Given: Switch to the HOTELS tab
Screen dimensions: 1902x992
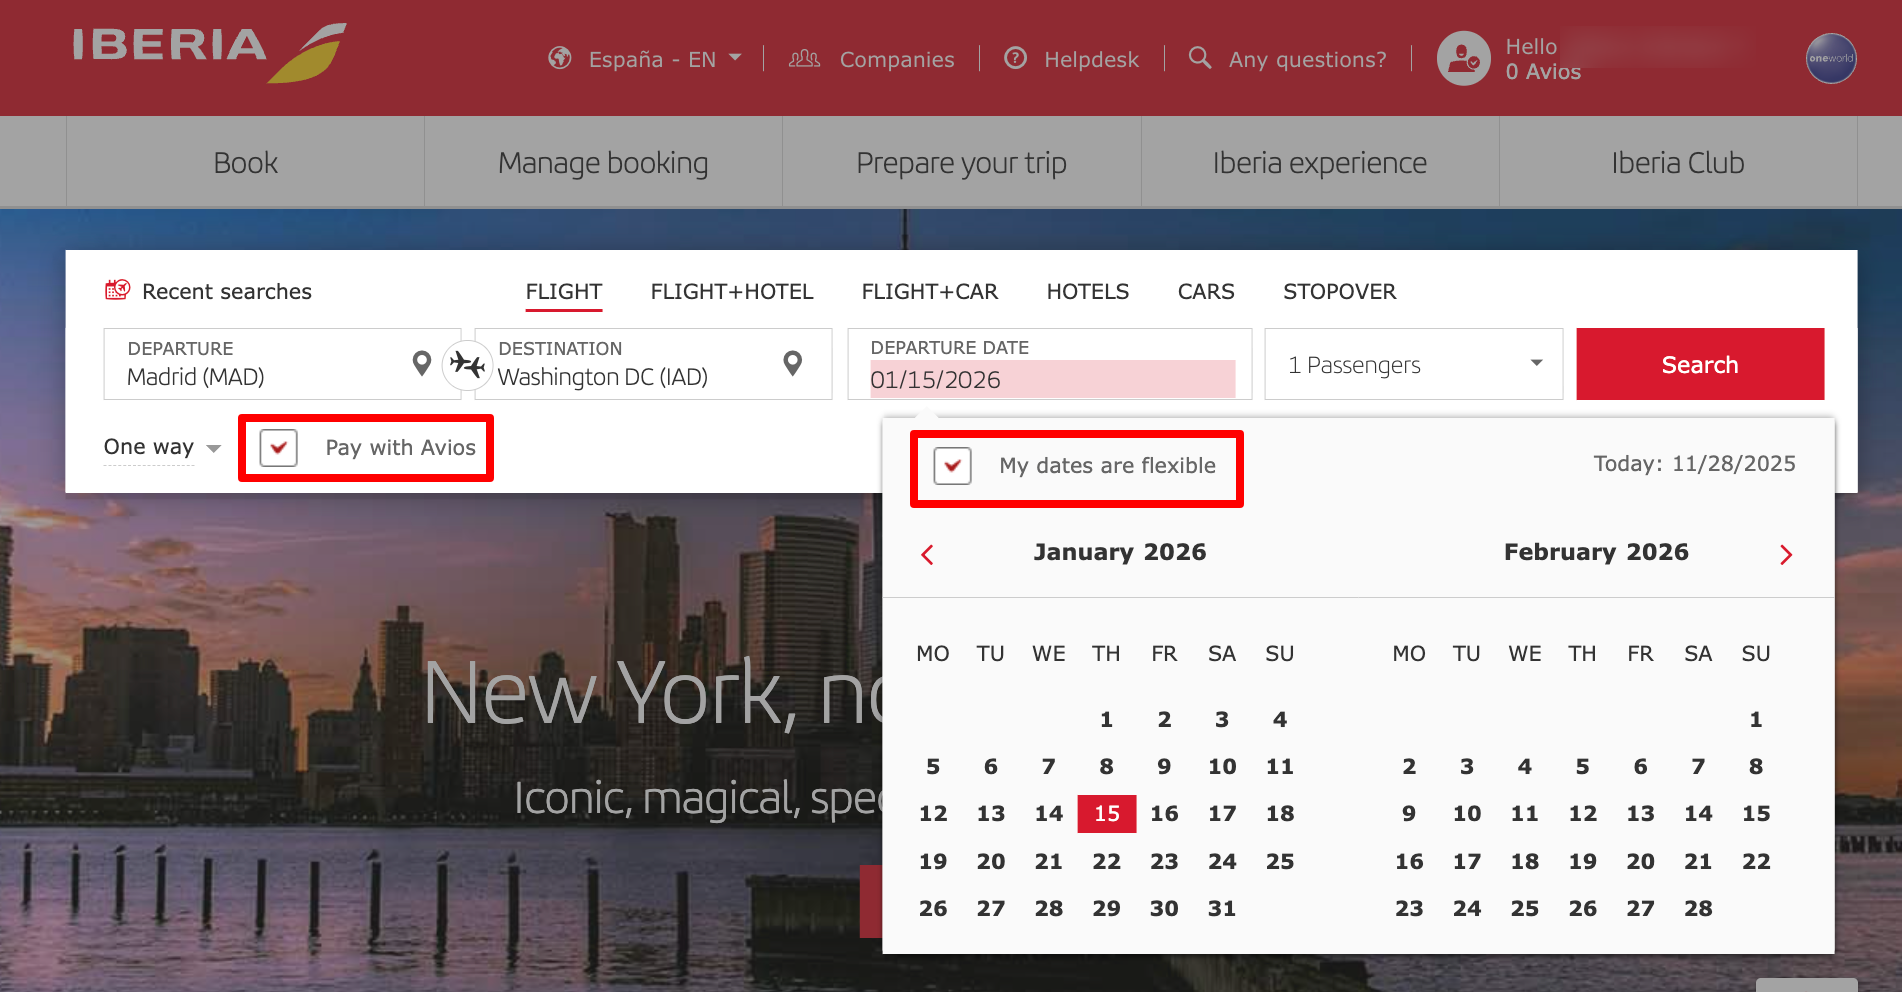Looking at the screenshot, I should [x=1087, y=291].
